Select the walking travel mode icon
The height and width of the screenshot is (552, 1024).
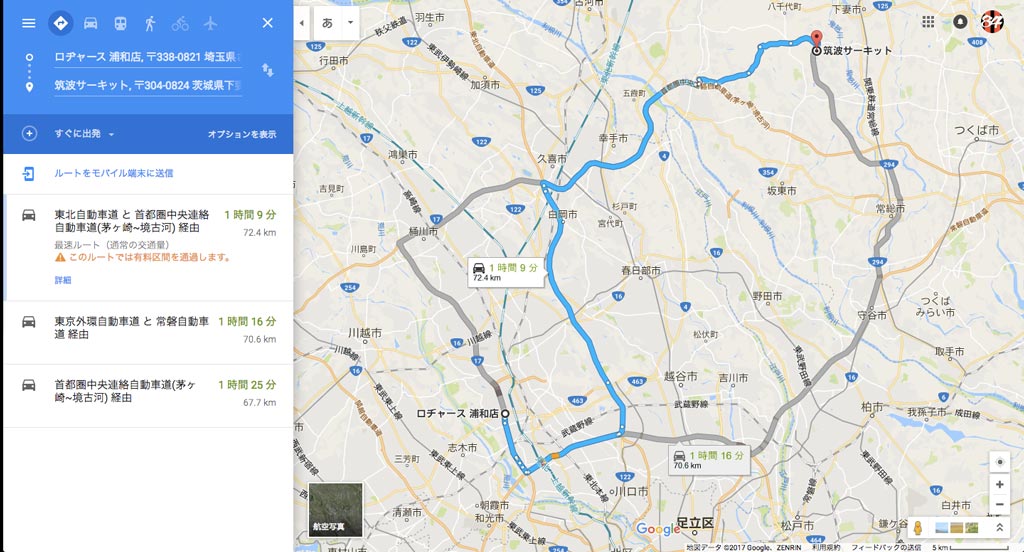150,24
